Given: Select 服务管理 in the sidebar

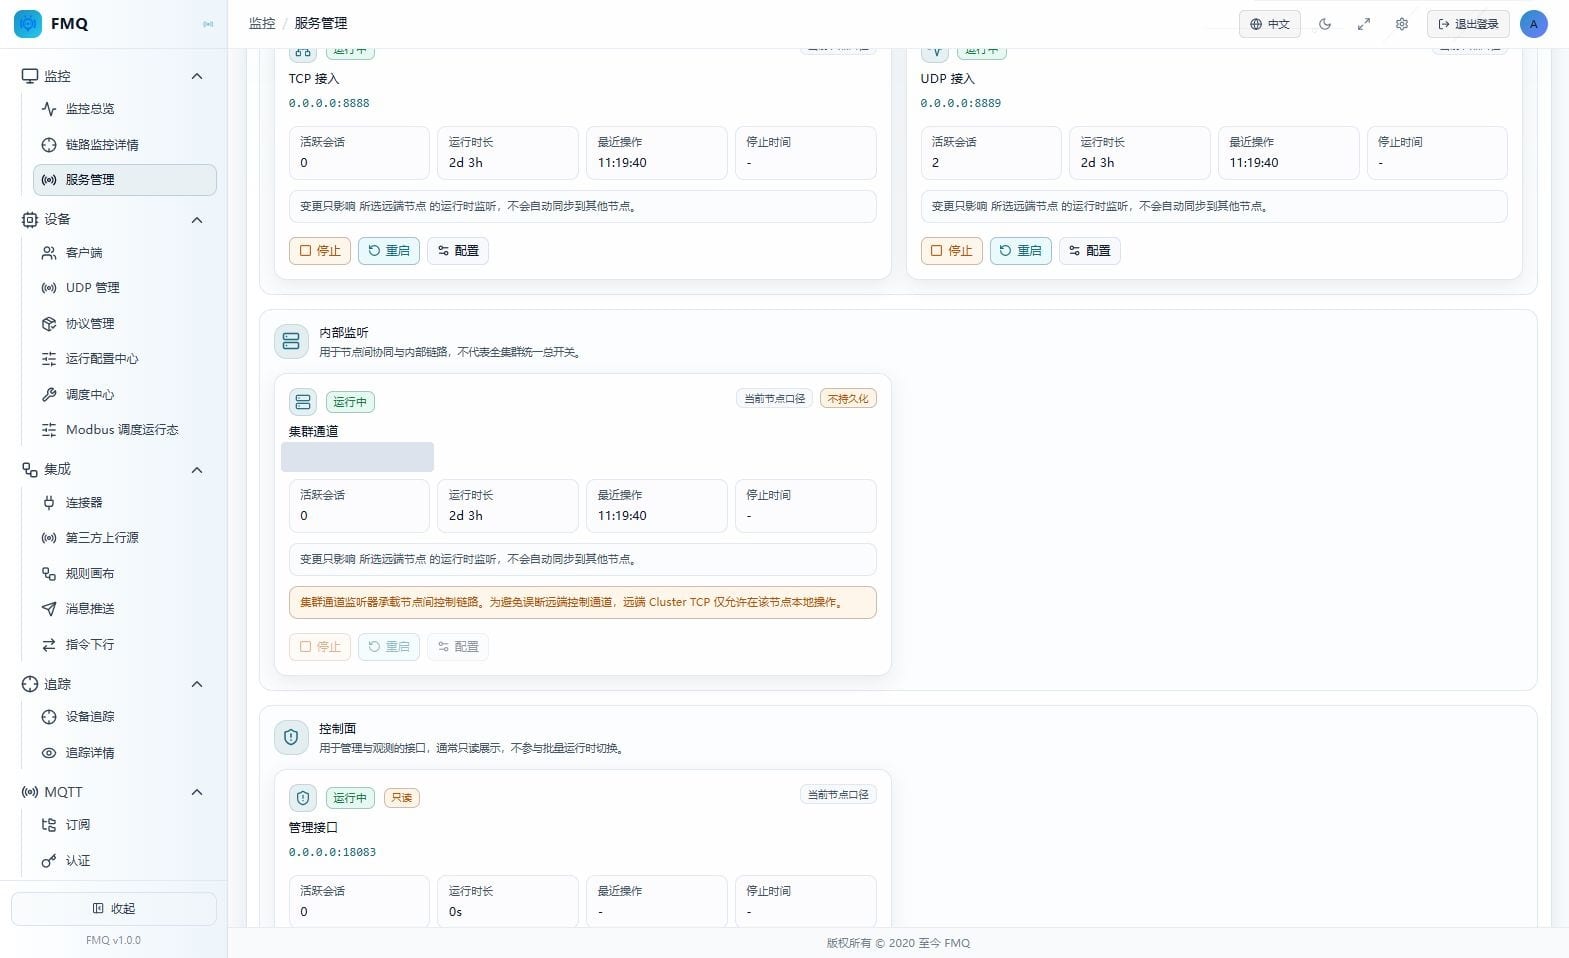Looking at the screenshot, I should click(x=125, y=180).
